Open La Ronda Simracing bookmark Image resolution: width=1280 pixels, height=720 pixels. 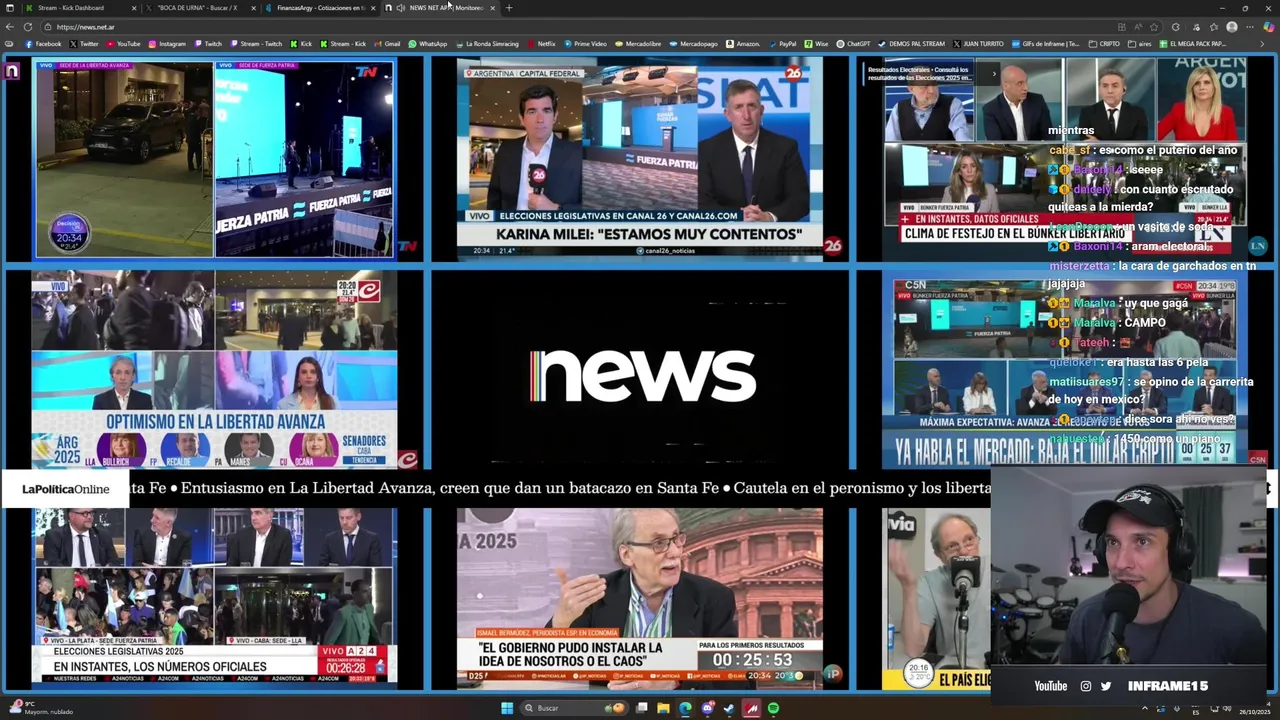(487, 44)
